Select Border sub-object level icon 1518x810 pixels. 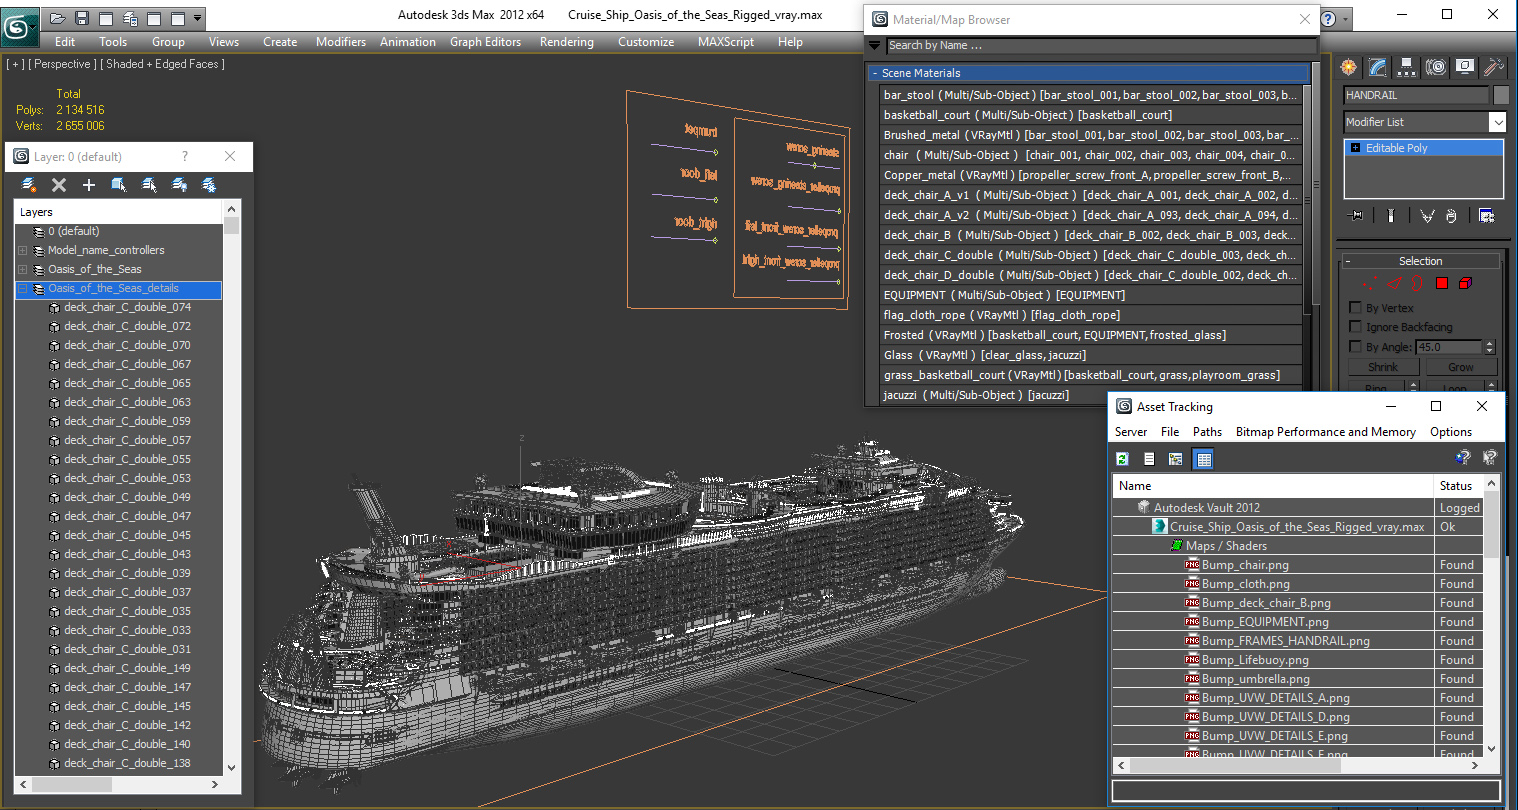(1417, 284)
